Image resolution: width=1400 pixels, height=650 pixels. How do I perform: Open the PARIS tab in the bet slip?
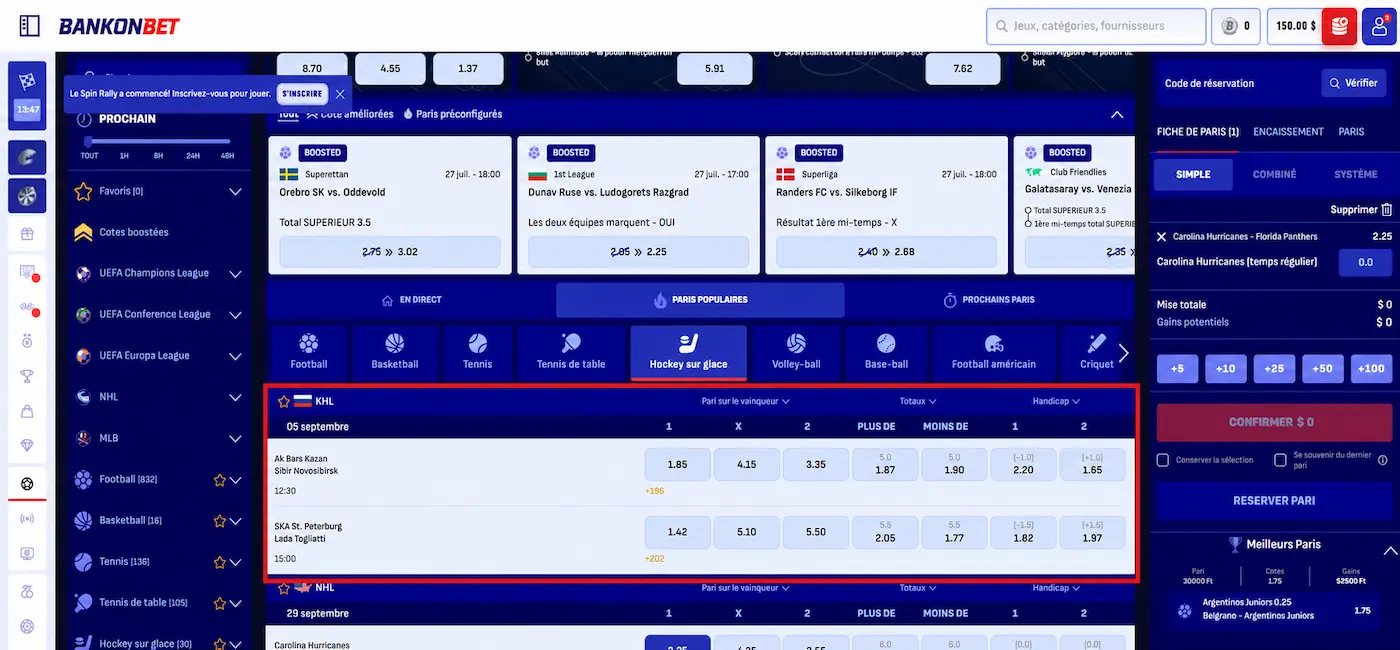coord(1351,132)
